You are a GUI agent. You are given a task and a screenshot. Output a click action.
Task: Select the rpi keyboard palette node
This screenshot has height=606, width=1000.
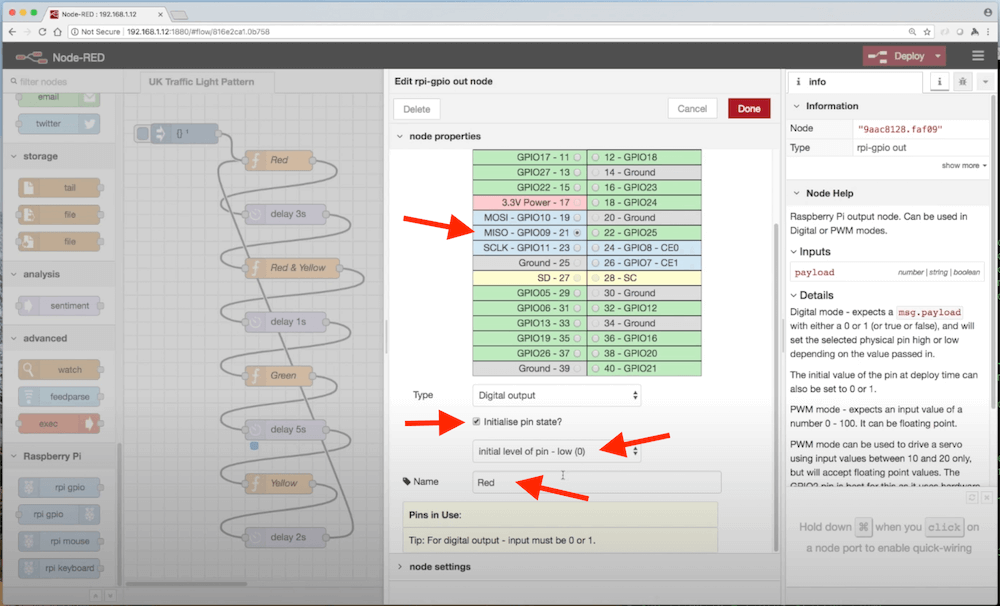(60, 568)
